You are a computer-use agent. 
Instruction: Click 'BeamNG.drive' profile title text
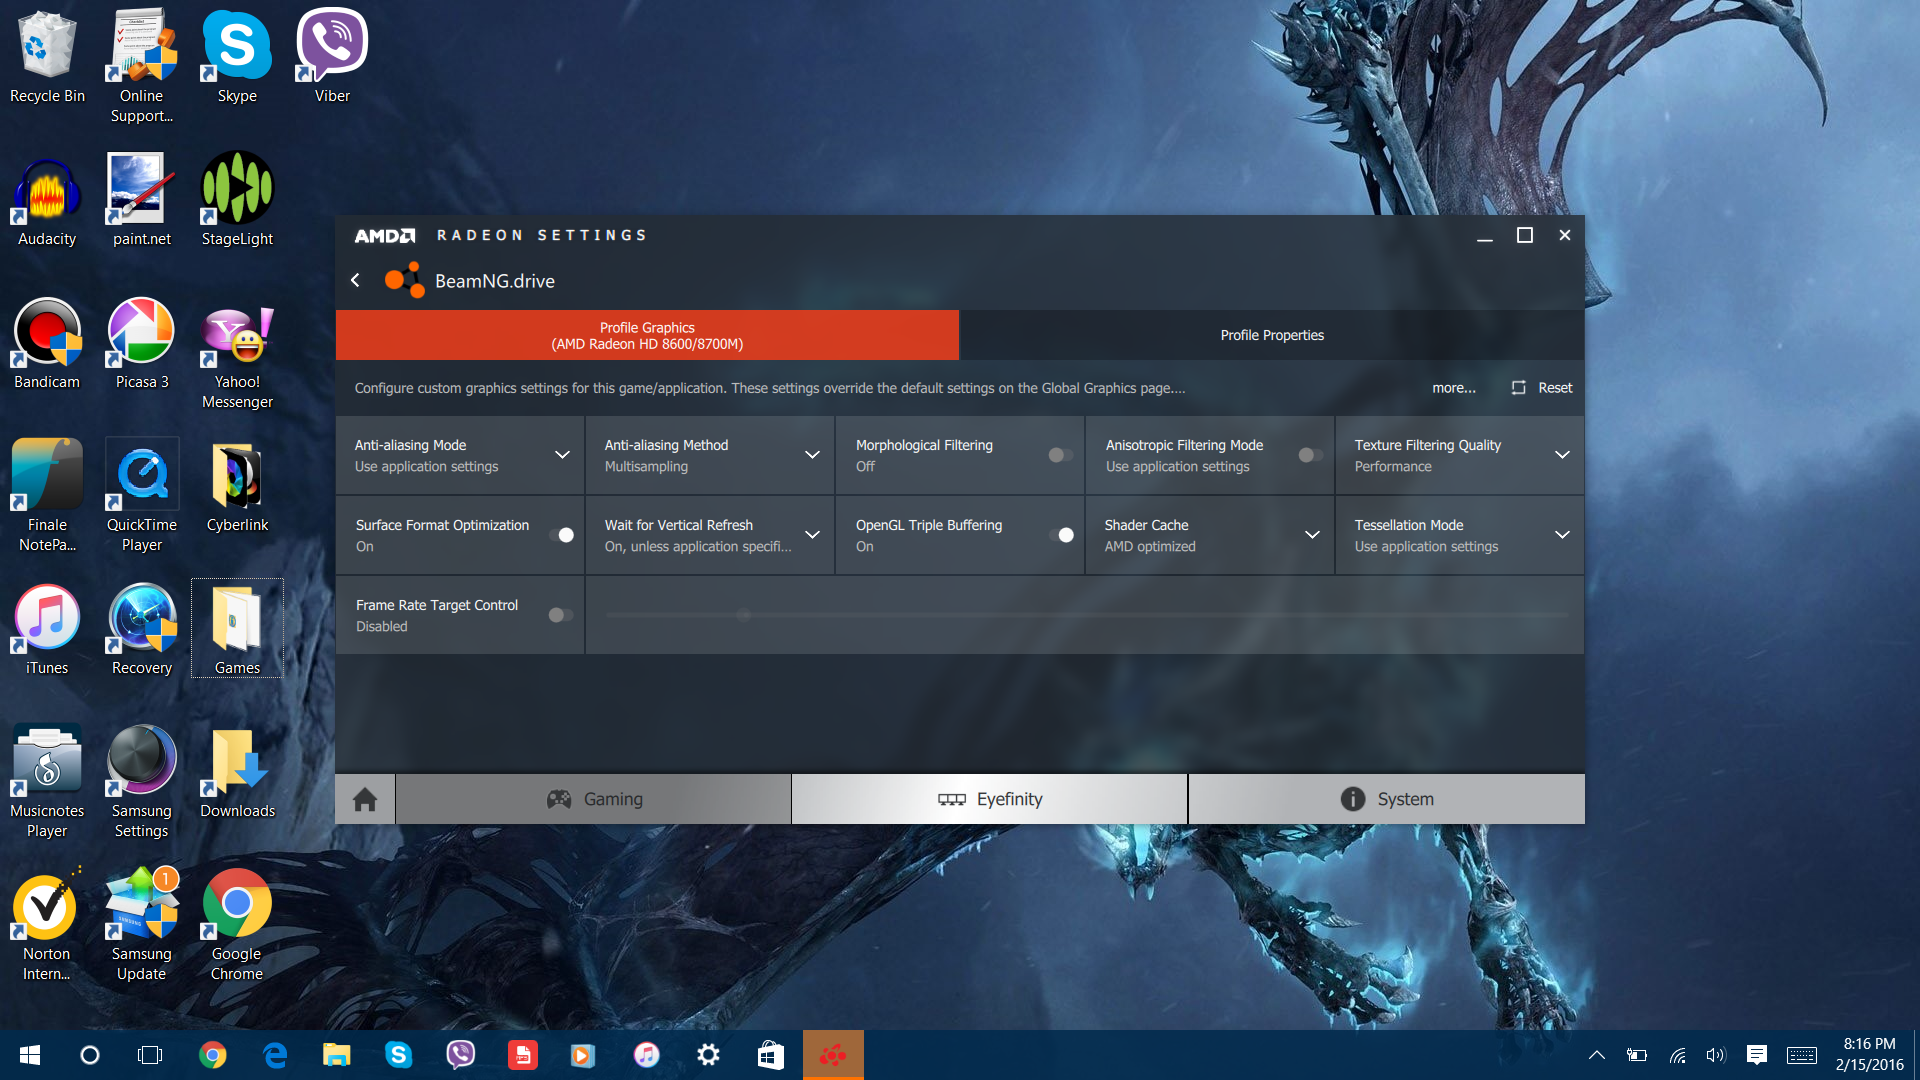click(495, 281)
